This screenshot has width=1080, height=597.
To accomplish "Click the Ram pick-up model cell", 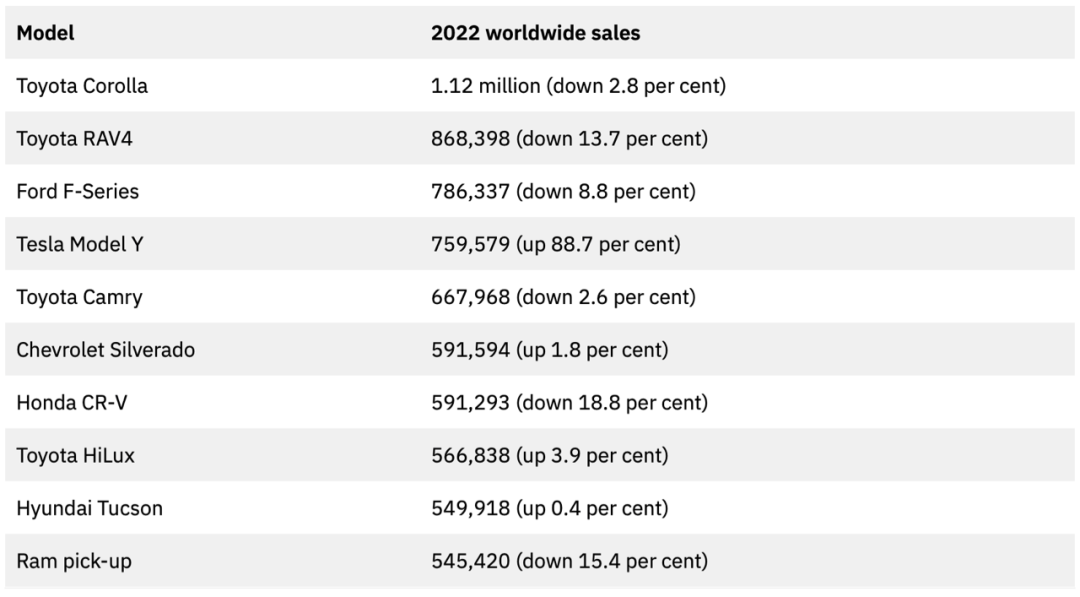I will [73, 561].
